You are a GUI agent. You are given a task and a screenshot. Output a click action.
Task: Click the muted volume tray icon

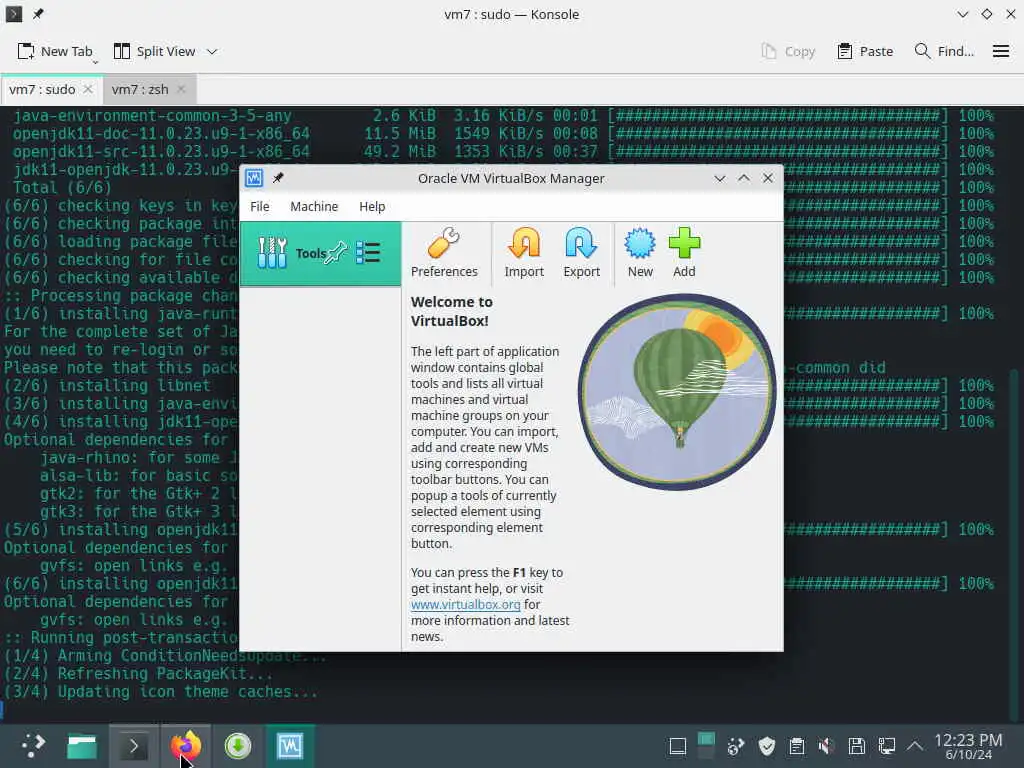click(827, 746)
